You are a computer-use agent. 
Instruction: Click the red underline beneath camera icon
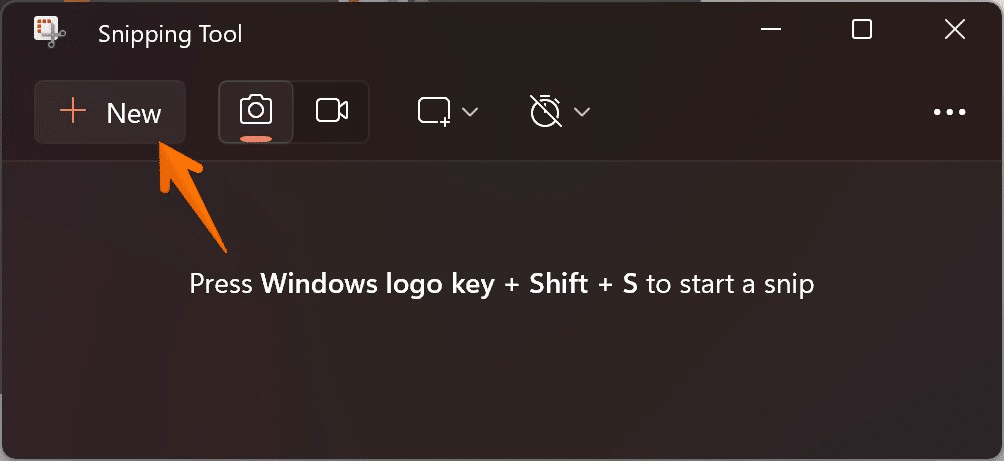click(256, 138)
